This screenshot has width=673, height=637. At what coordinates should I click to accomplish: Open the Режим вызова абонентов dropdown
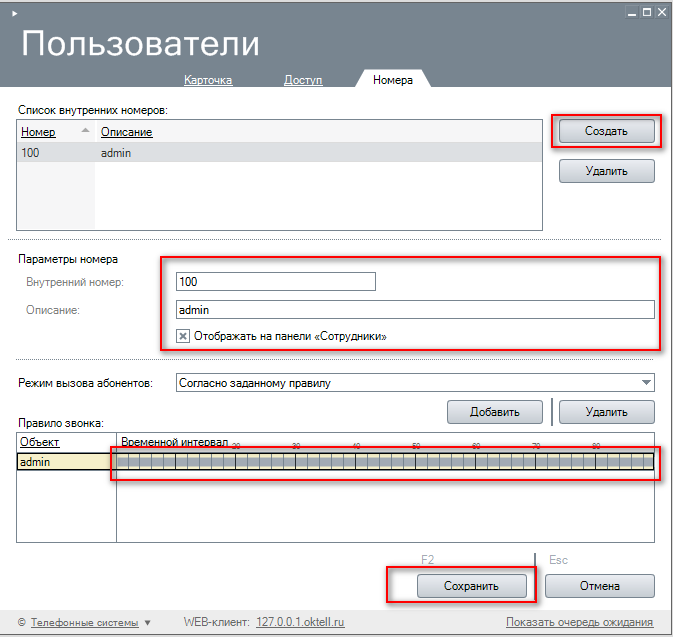pos(645,382)
